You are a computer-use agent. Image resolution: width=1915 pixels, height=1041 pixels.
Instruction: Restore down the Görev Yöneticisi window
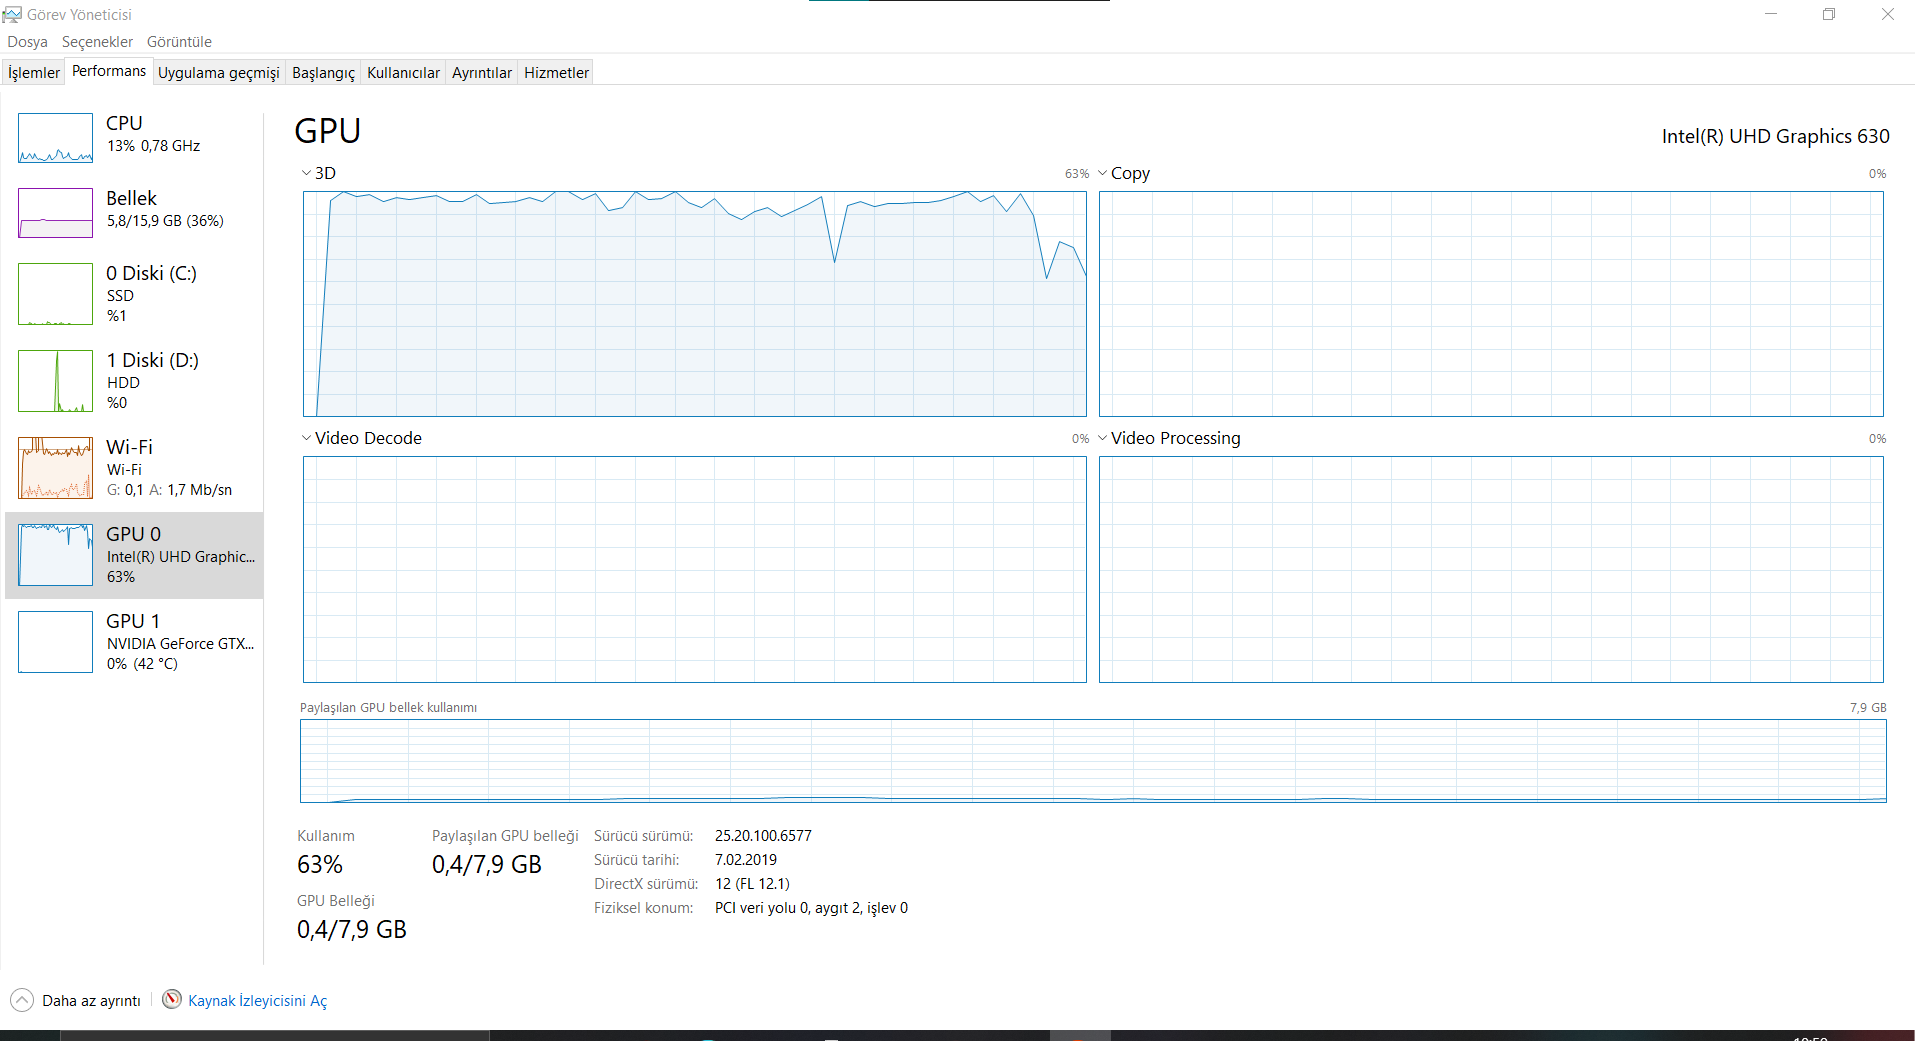pos(1829,14)
